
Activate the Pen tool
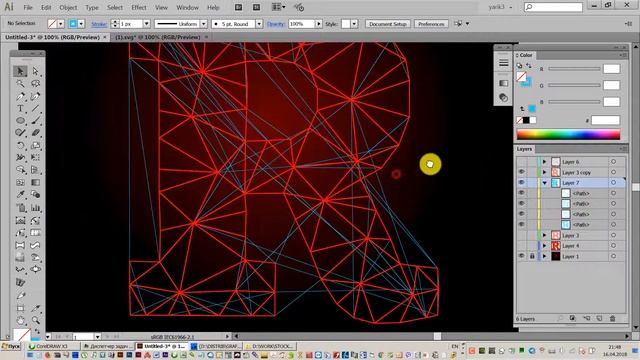pos(20,96)
